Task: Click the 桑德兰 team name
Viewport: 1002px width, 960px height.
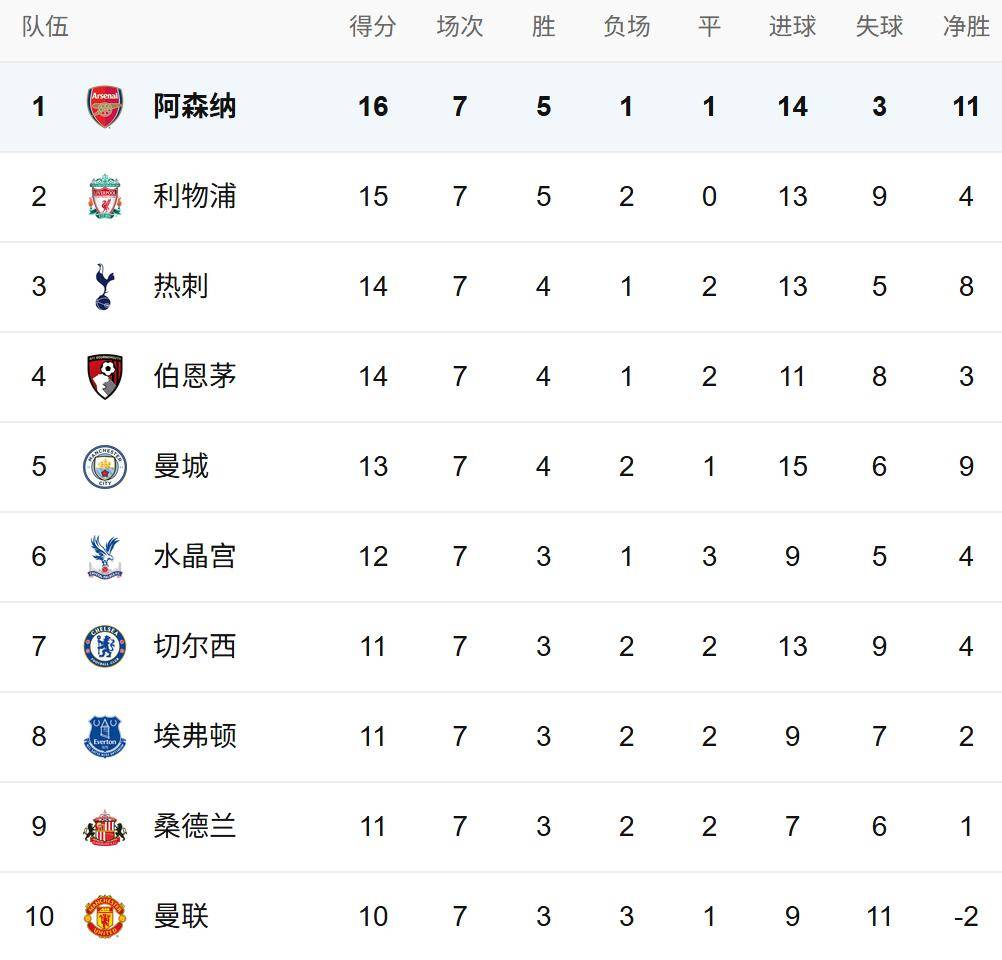Action: (194, 827)
